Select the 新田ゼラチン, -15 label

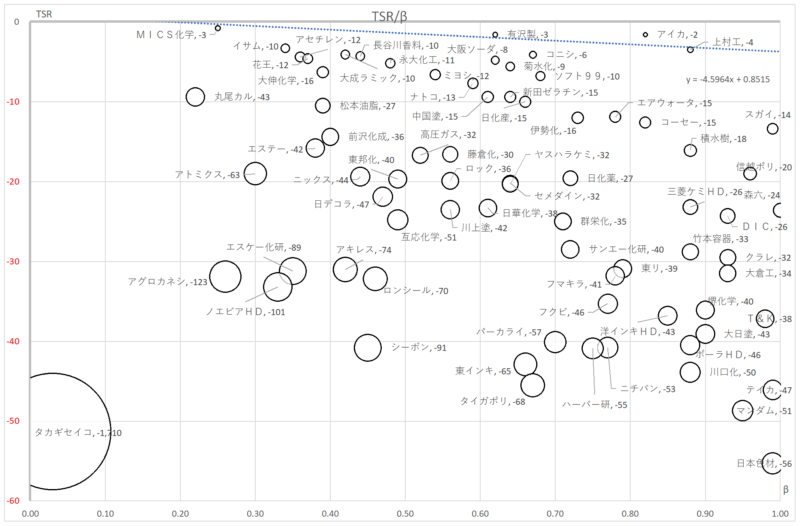(560, 92)
